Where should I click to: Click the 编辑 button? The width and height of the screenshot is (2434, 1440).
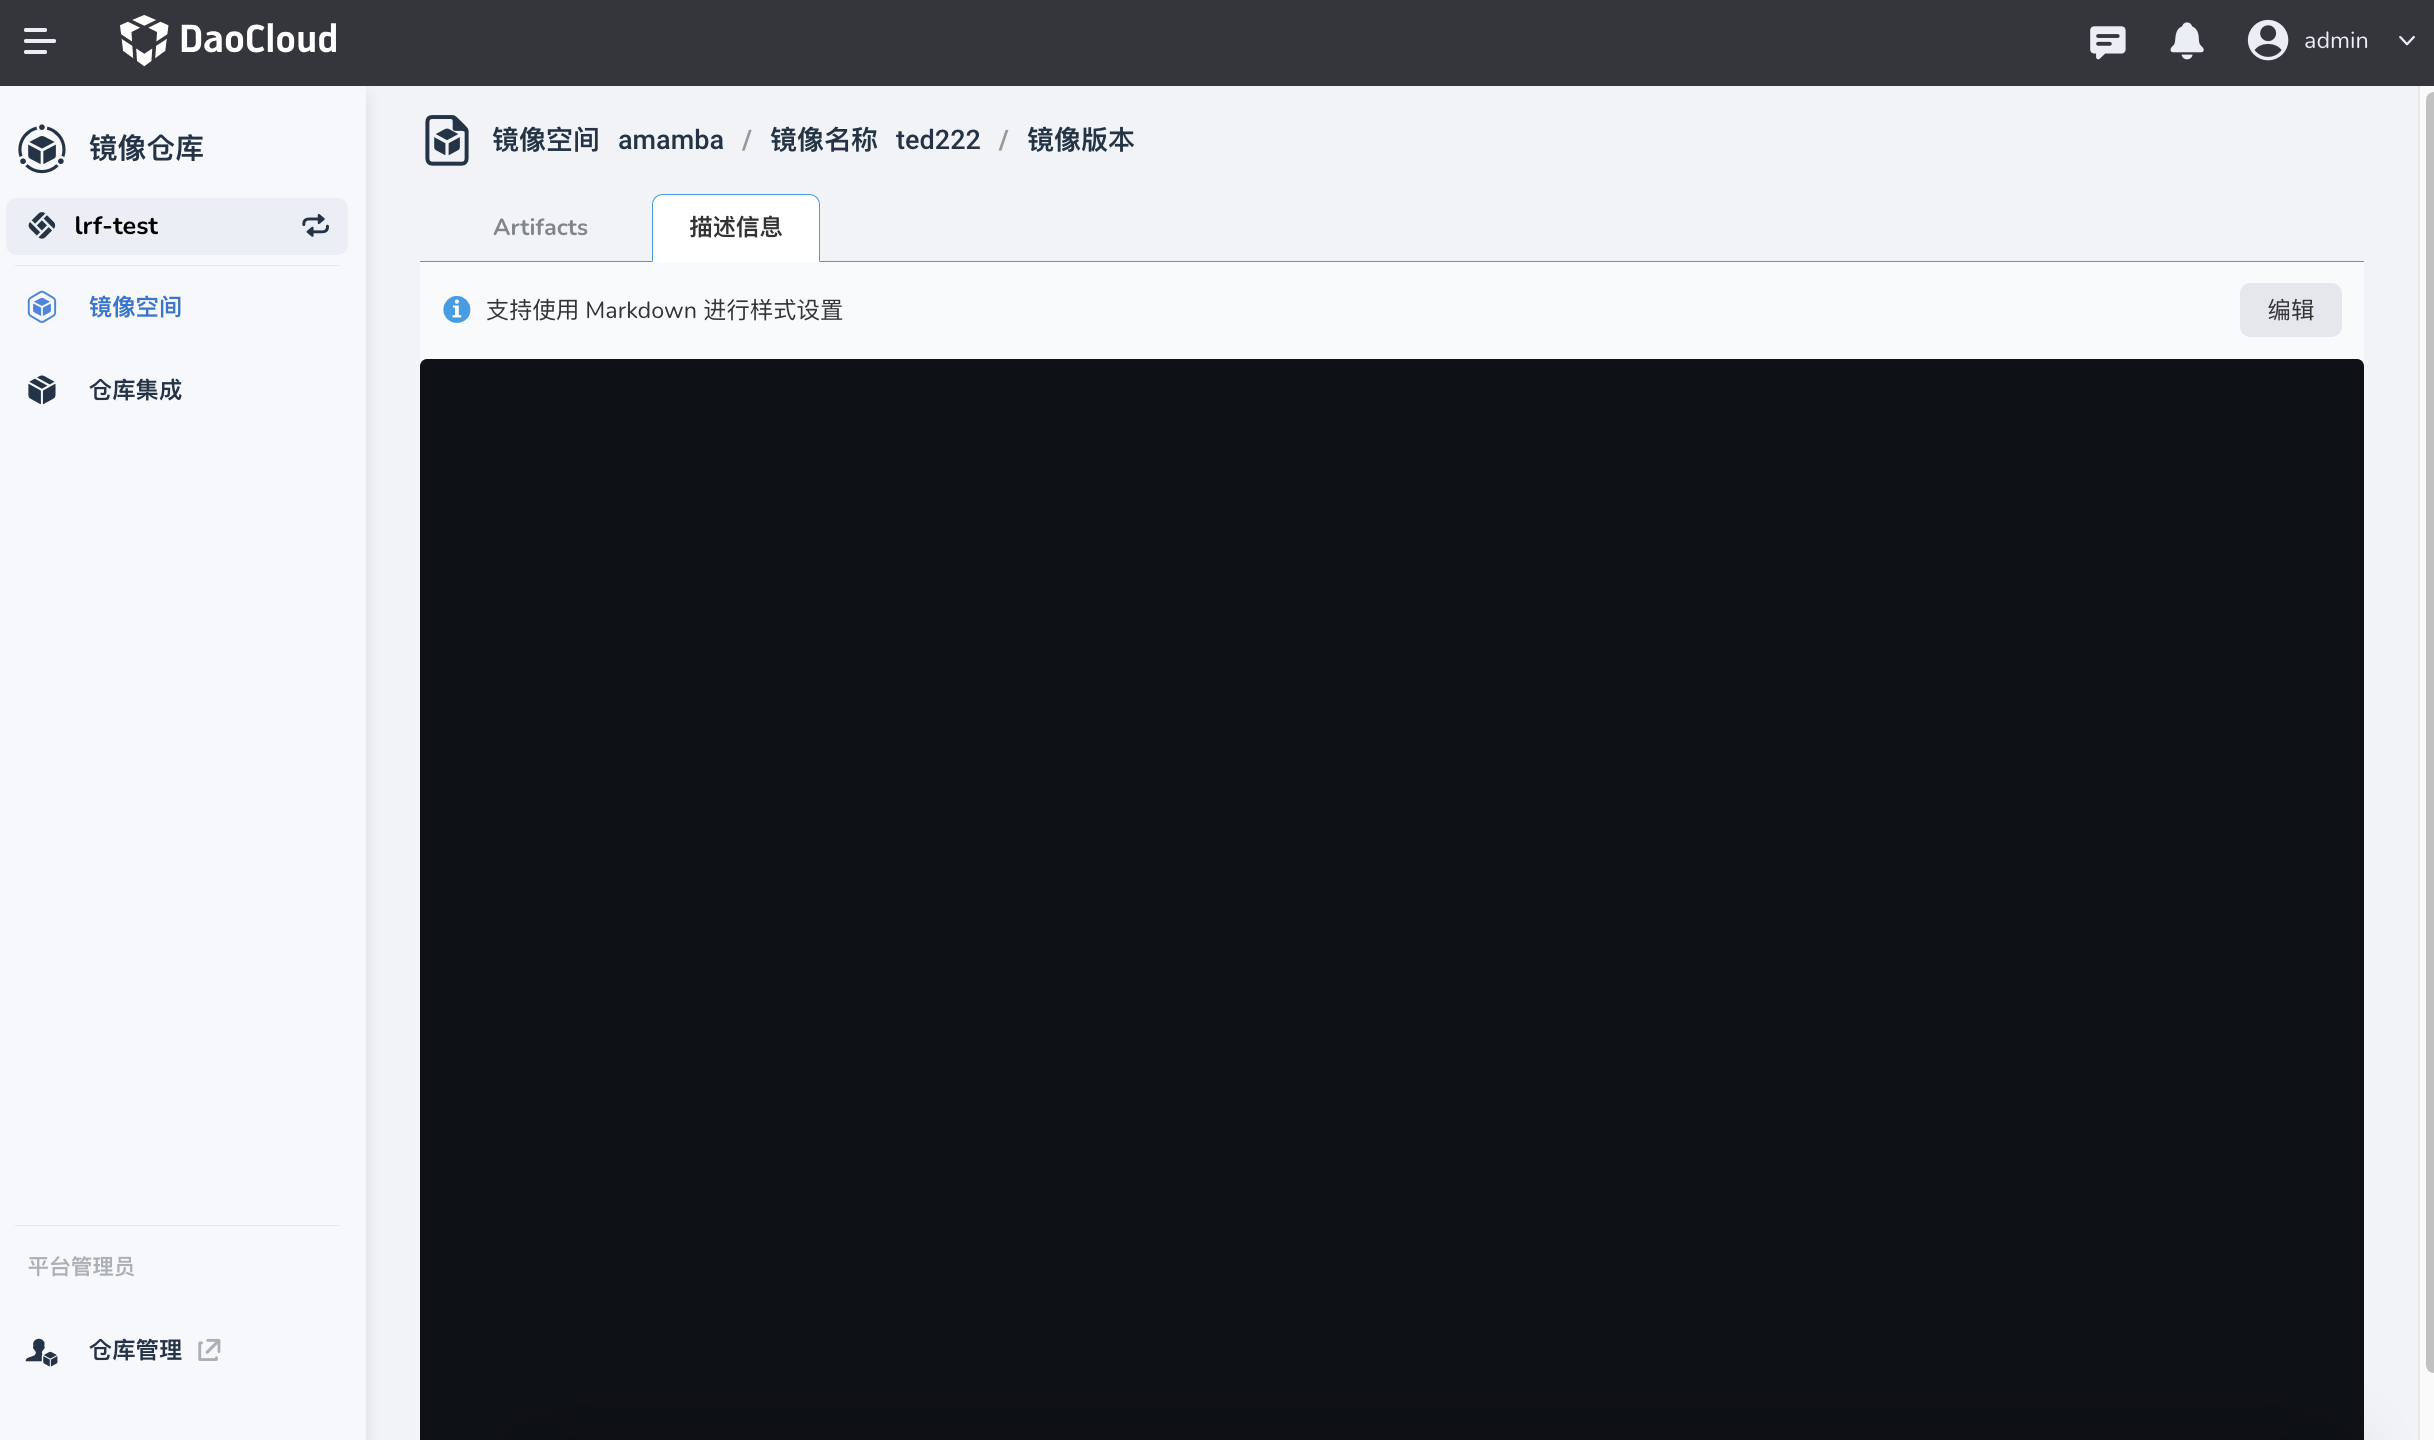tap(2290, 310)
